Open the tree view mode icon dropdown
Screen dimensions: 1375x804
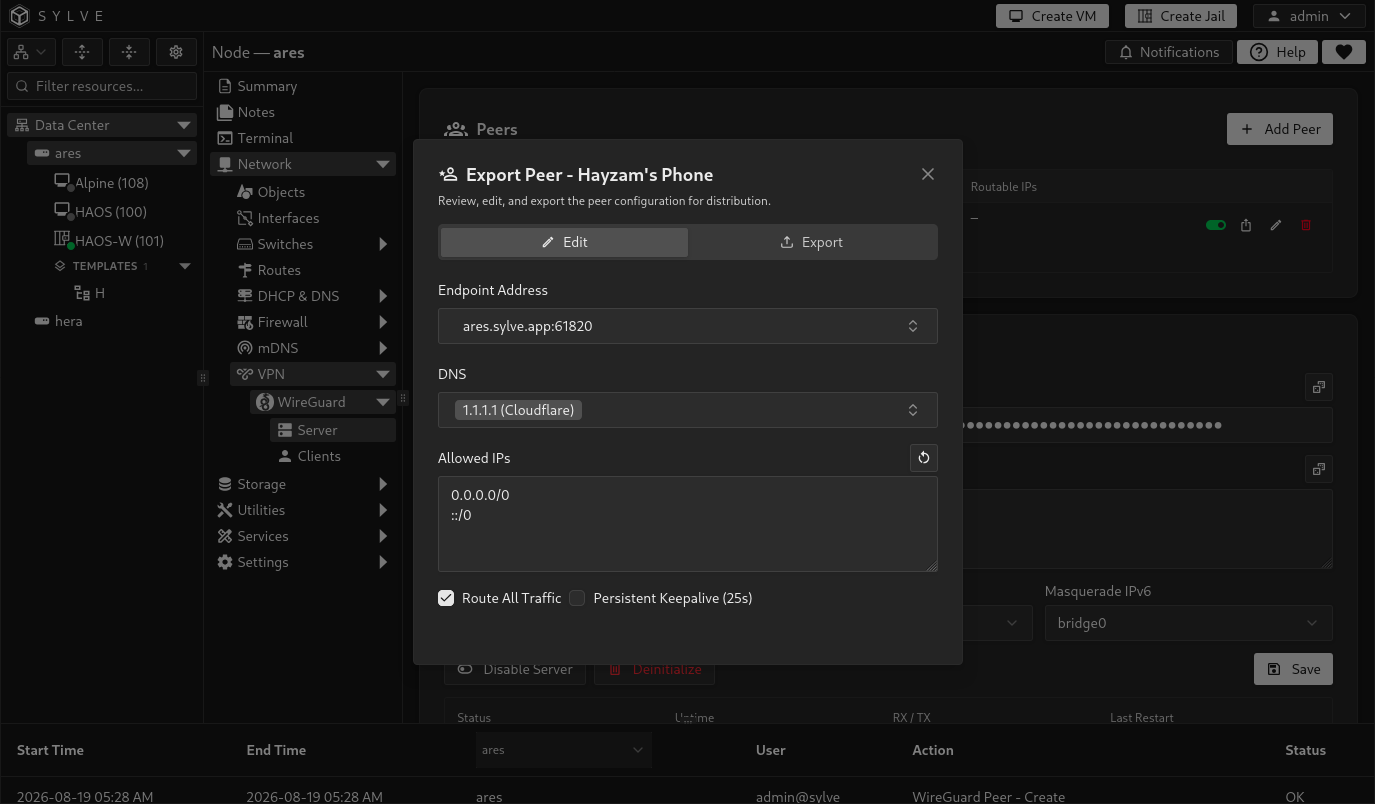(x=31, y=52)
